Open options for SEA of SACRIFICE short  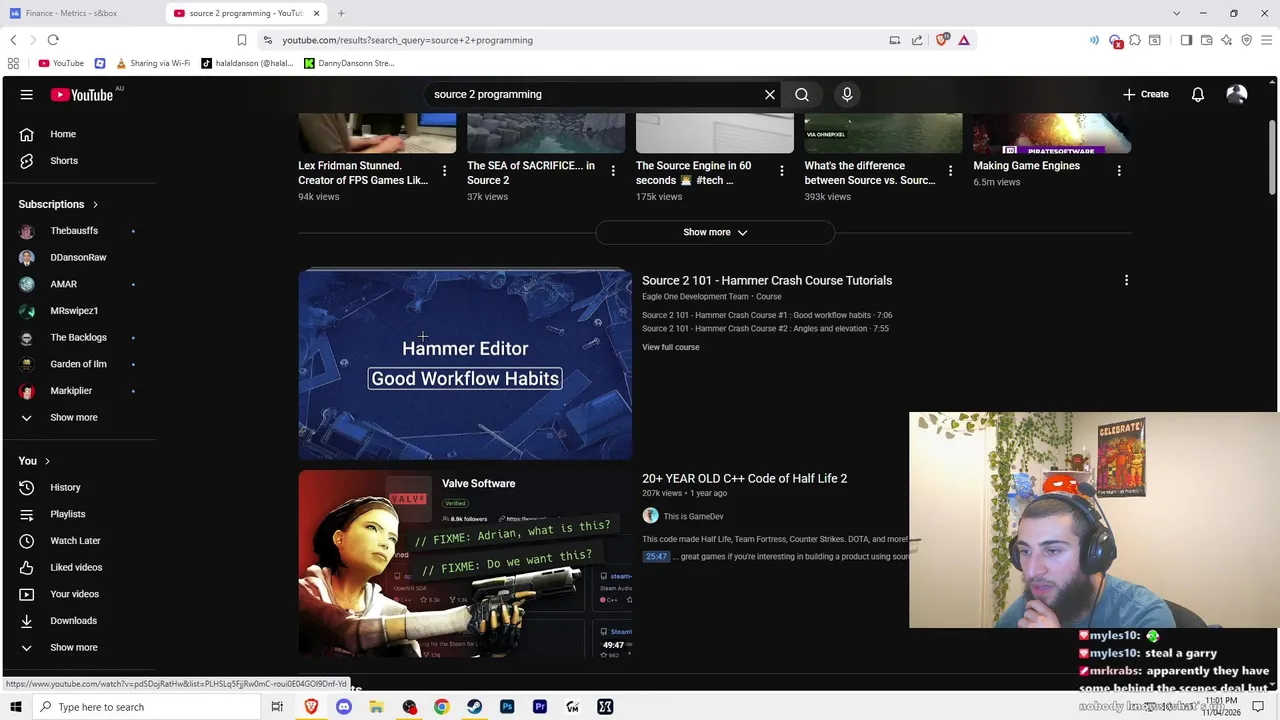(x=613, y=171)
